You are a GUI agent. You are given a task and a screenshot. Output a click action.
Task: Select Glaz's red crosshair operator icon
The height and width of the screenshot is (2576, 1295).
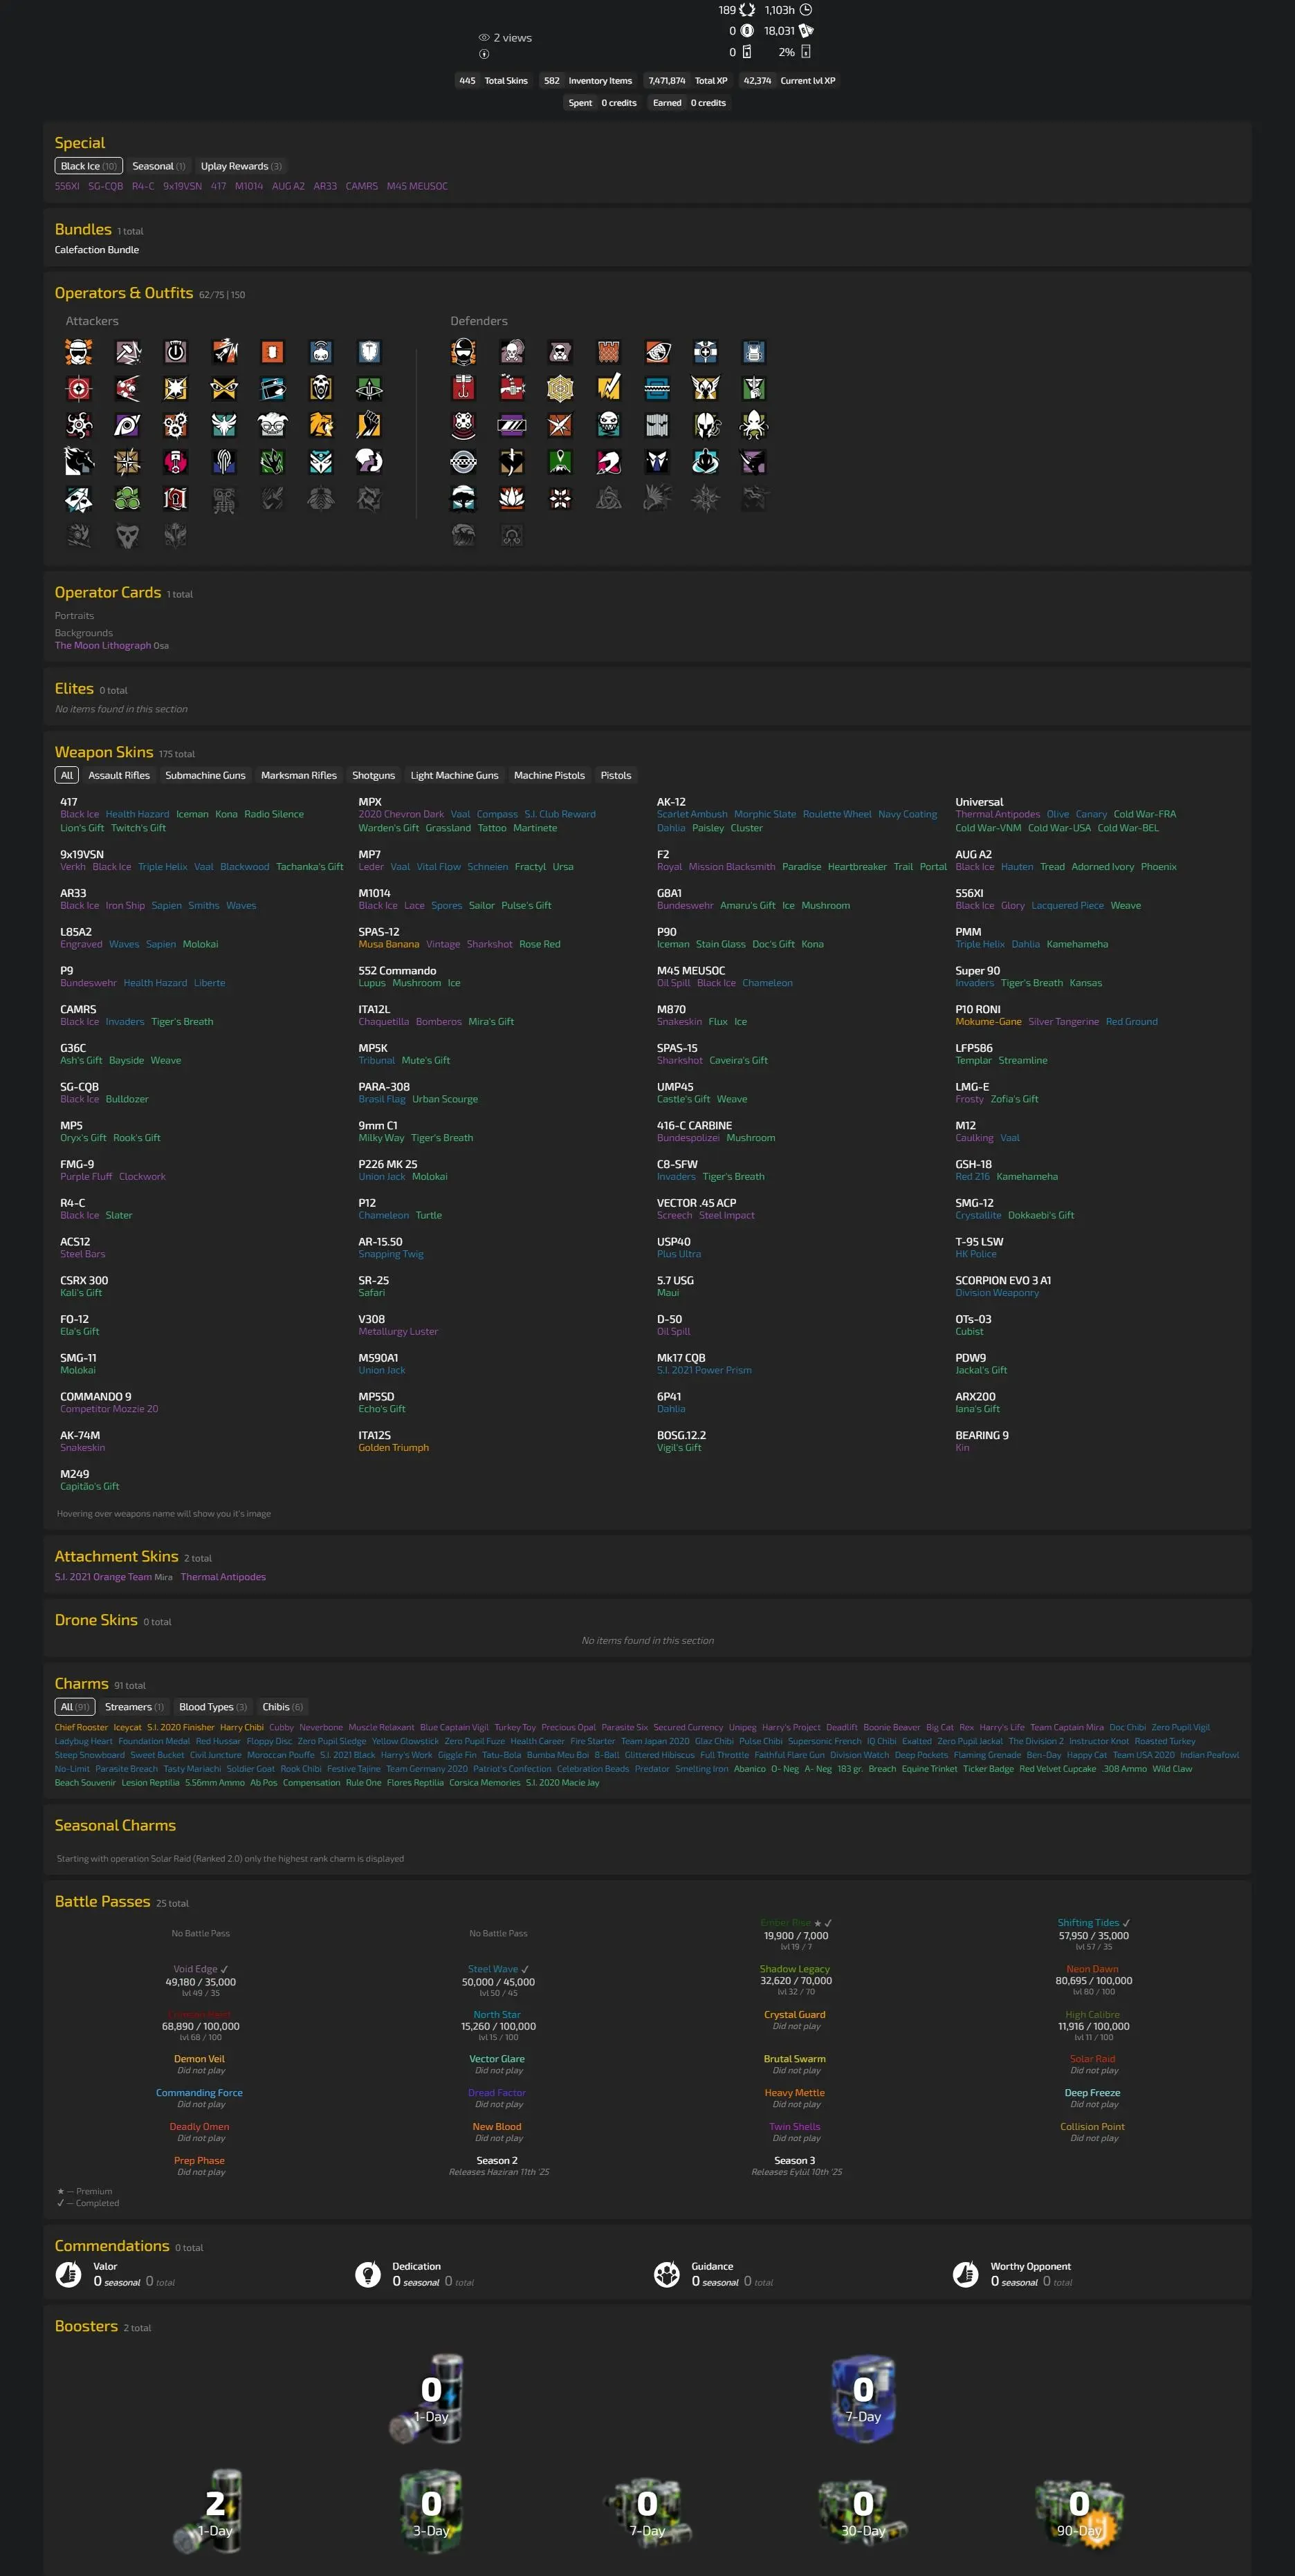coord(79,388)
